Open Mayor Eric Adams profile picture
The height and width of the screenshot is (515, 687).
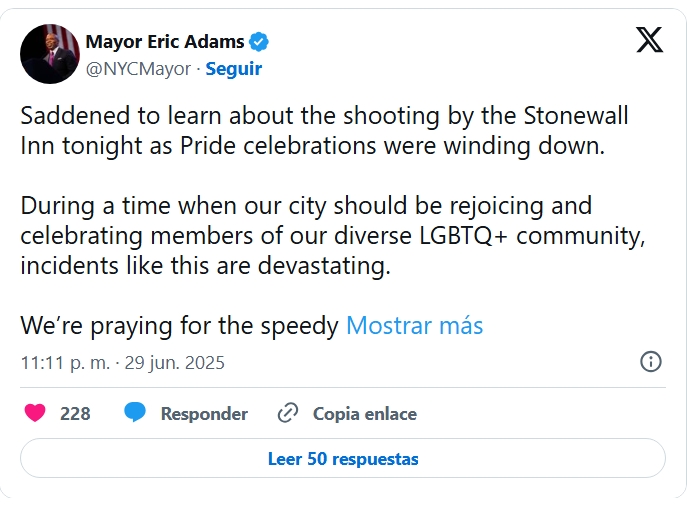tap(50, 54)
